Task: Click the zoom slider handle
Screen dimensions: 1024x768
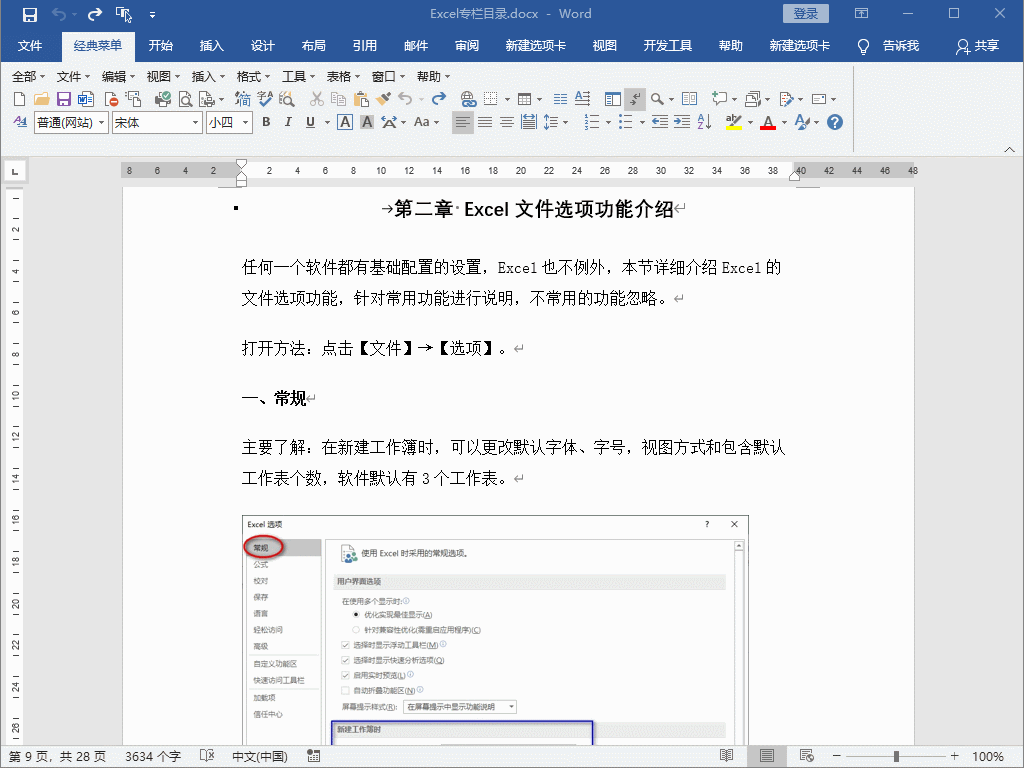Action: 896,756
